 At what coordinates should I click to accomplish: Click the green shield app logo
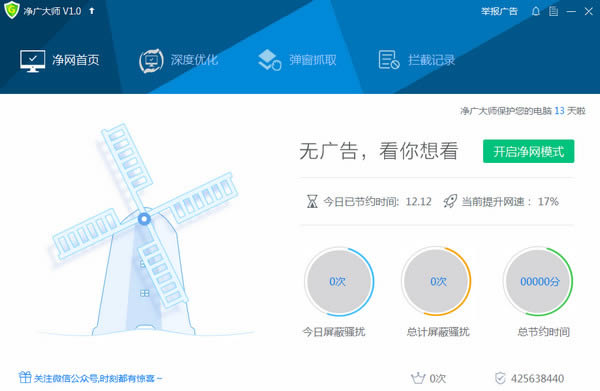pyautogui.click(x=11, y=10)
